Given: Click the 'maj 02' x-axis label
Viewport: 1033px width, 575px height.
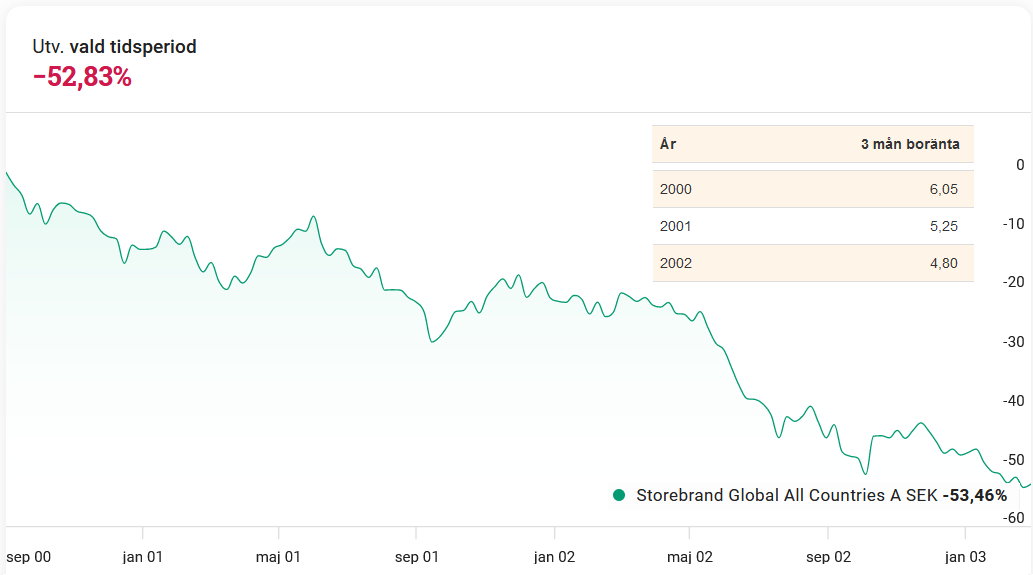Looking at the screenshot, I should 690,557.
